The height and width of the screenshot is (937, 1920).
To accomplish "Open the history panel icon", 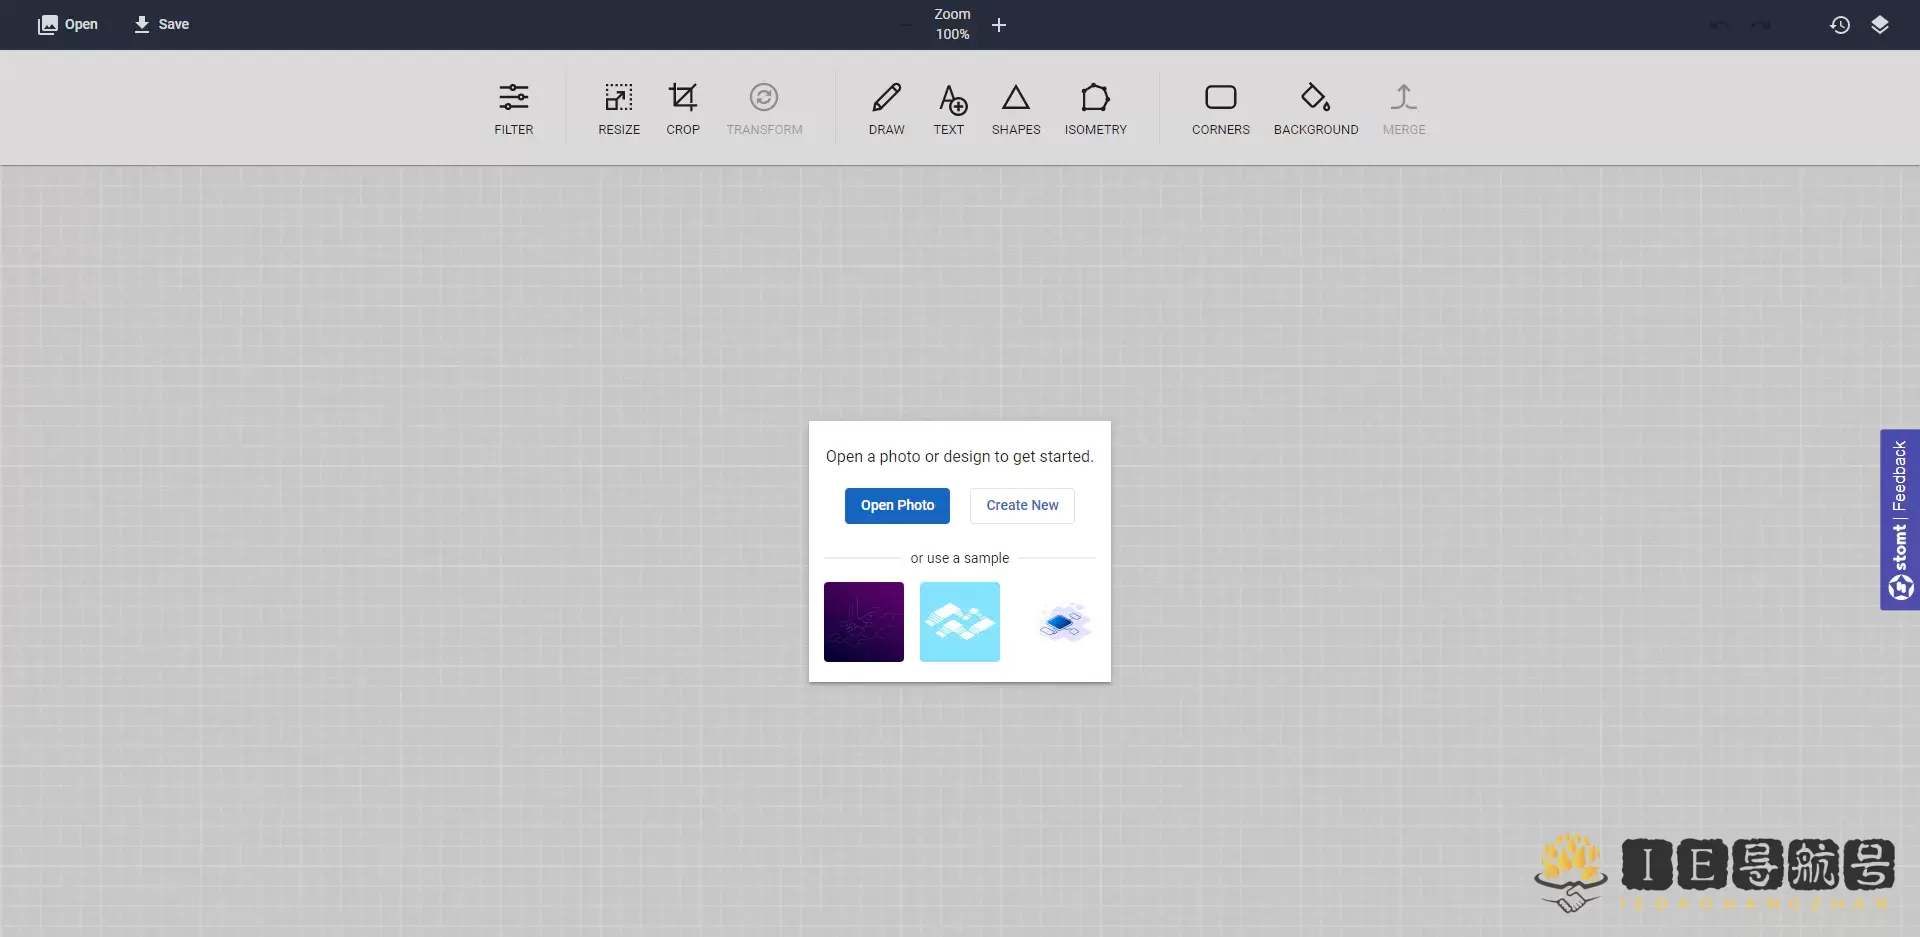I will [1839, 25].
